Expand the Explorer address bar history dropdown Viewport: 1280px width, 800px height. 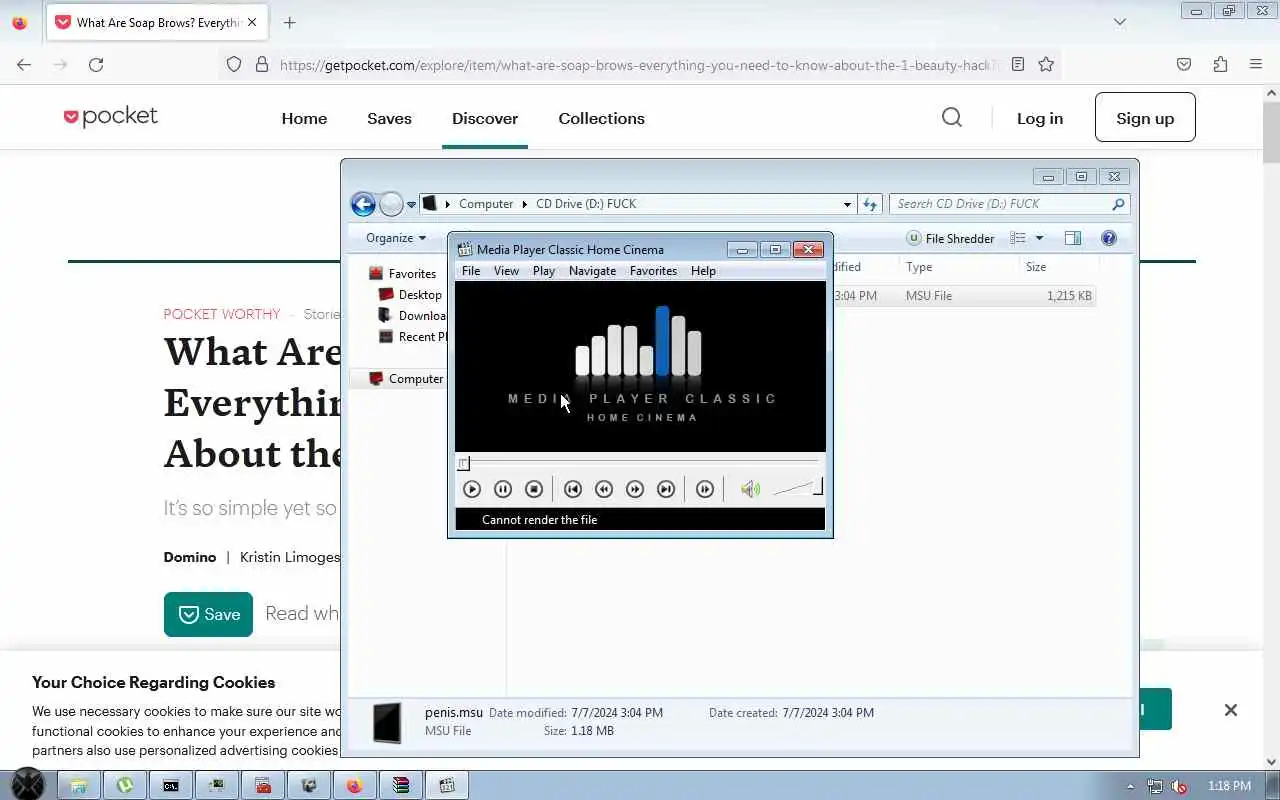[x=847, y=204]
